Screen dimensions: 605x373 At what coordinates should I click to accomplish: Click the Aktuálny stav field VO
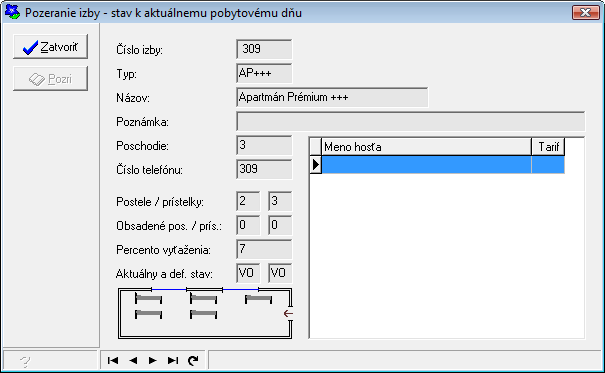tap(248, 273)
